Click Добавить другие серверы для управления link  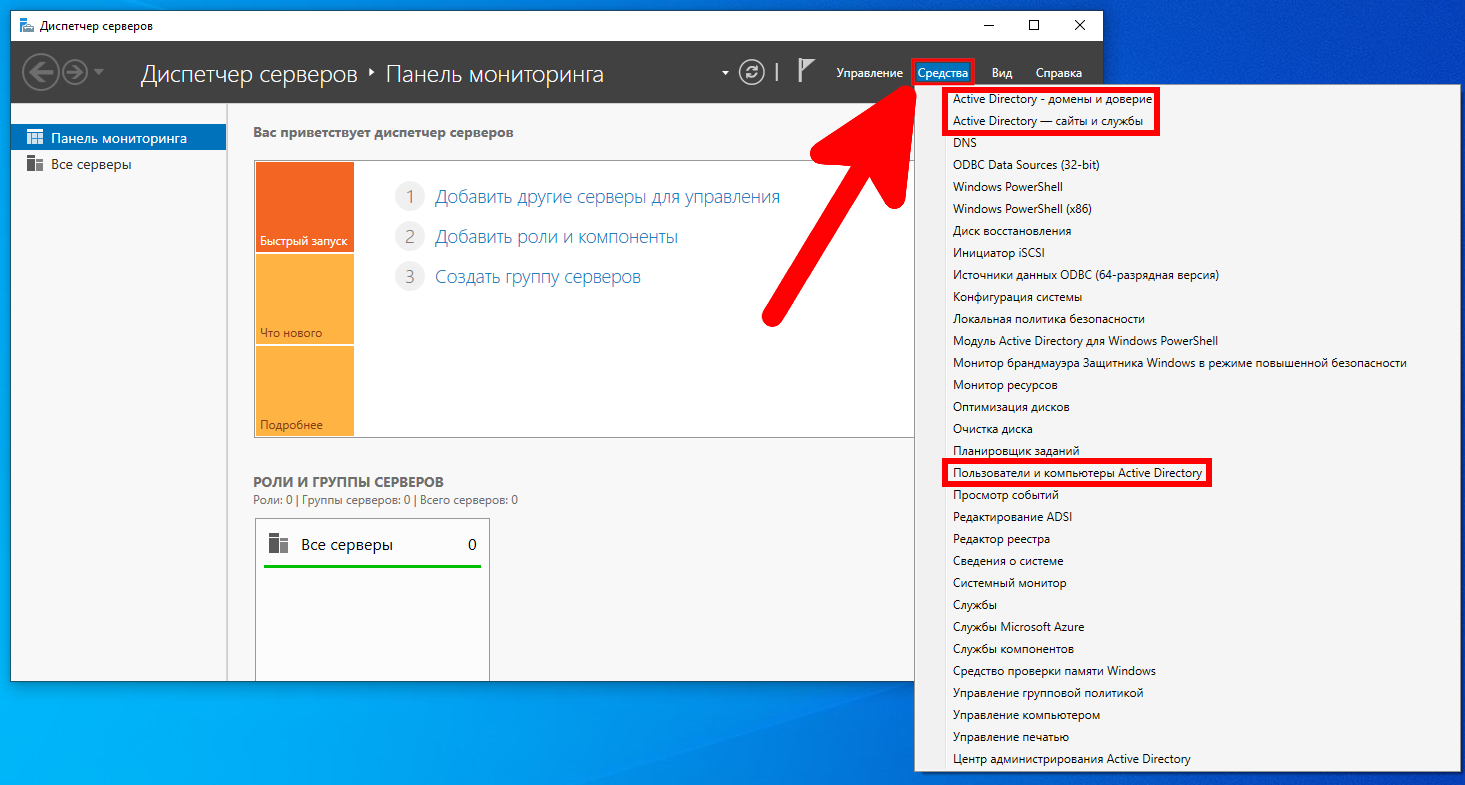607,197
